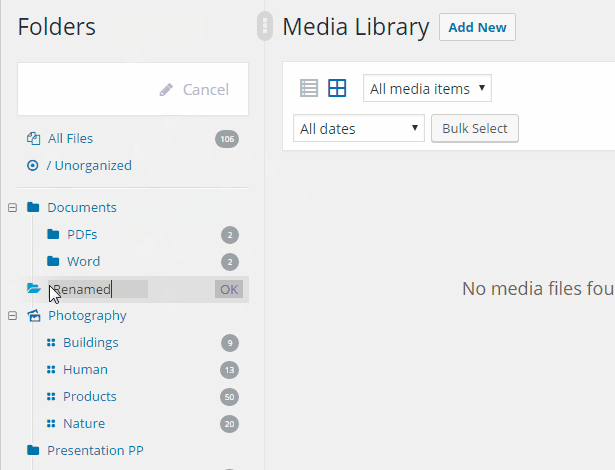615x470 pixels.
Task: Click the Add New button
Action: (477, 27)
